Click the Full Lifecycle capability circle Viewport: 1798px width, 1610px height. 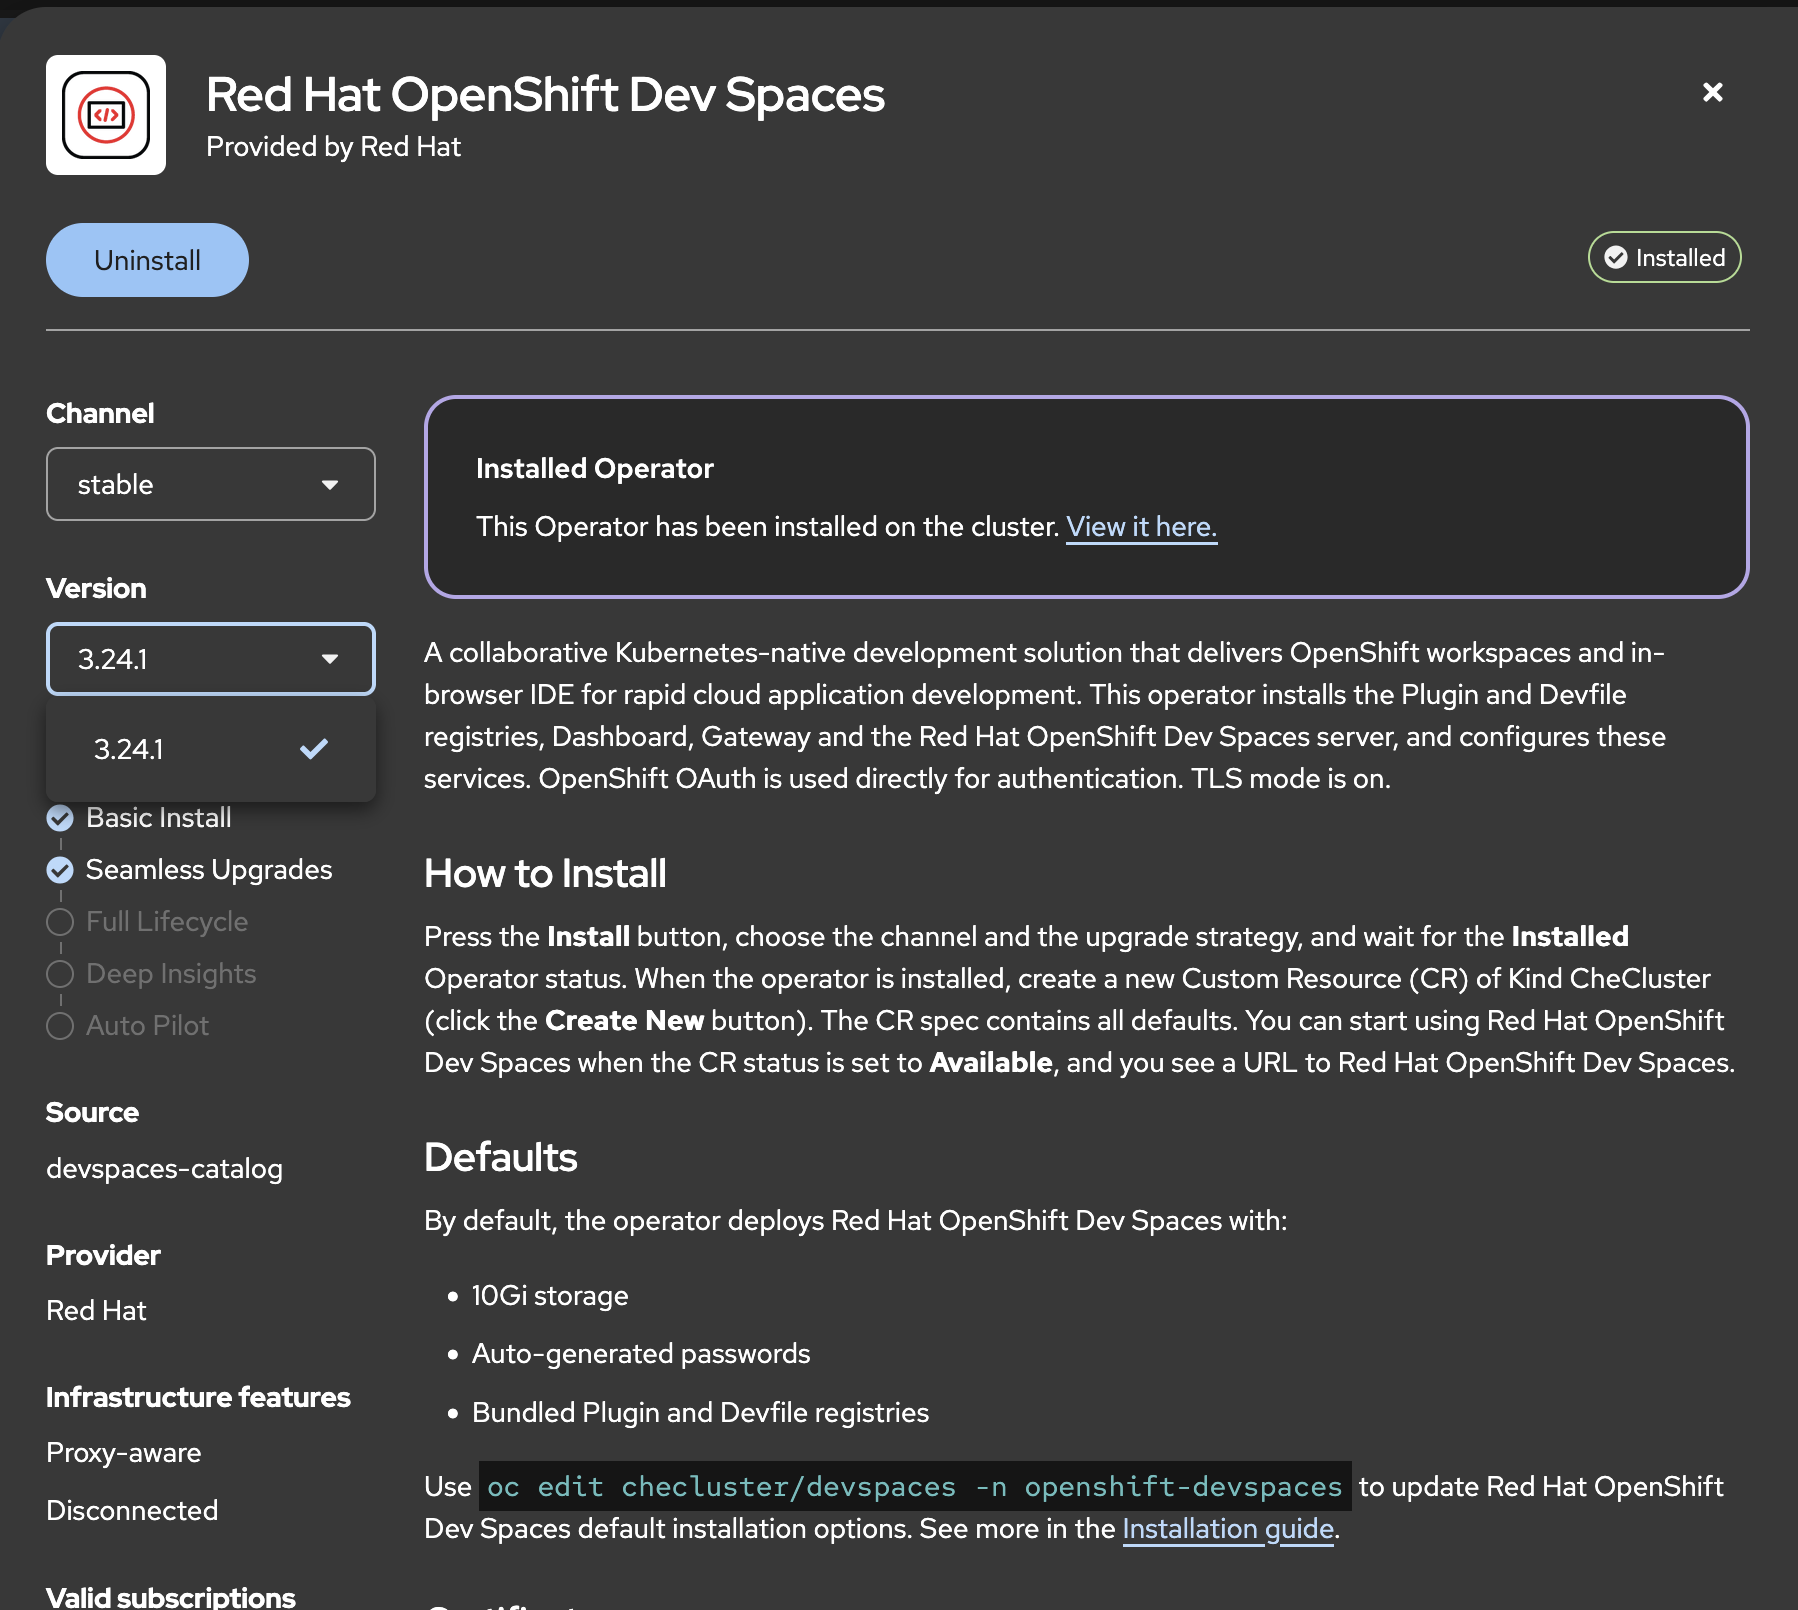pos(60,922)
